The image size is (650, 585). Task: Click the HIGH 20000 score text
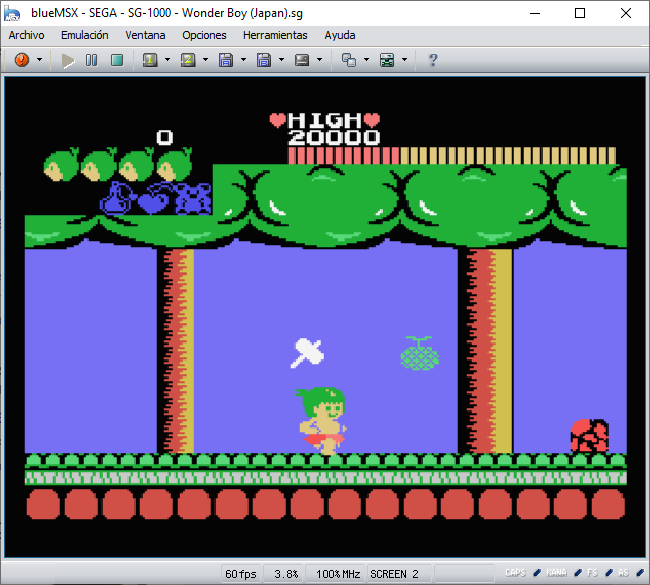pos(325,129)
